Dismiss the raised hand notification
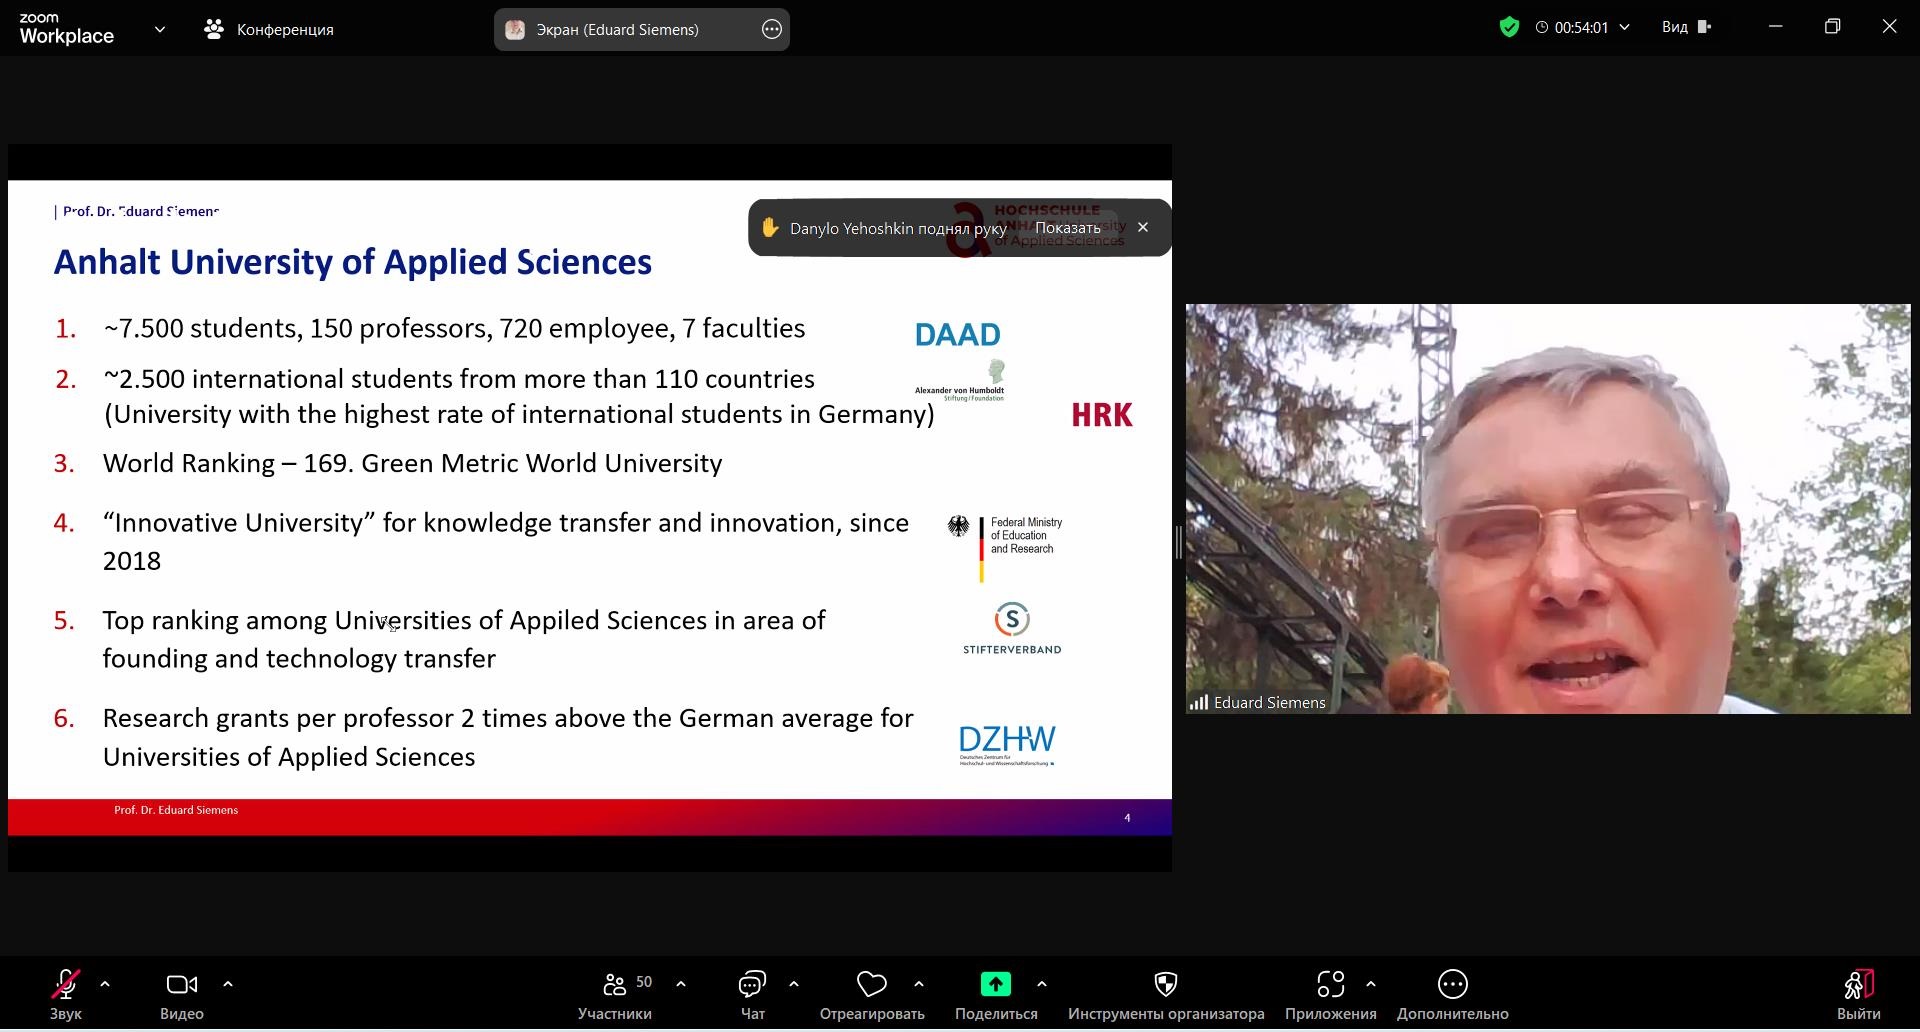Viewport: 1920px width, 1032px height. pyautogui.click(x=1143, y=228)
